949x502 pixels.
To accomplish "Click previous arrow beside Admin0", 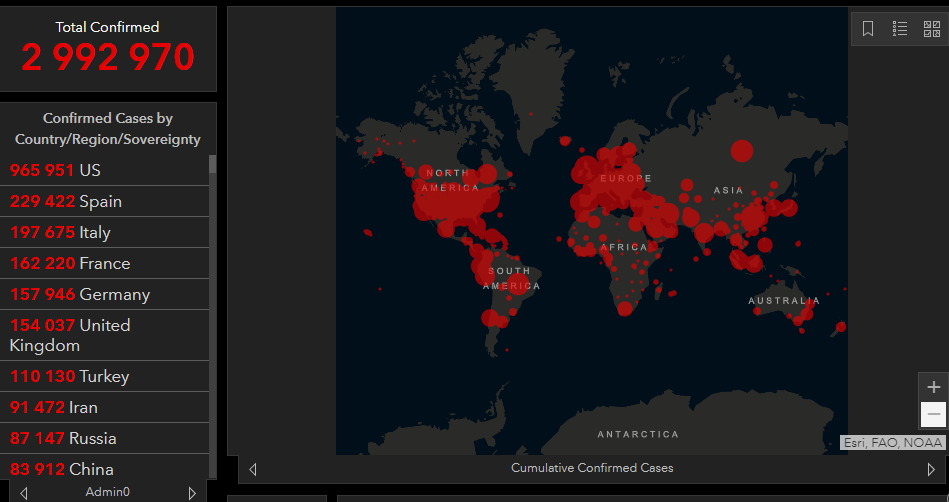I will click(x=24, y=493).
